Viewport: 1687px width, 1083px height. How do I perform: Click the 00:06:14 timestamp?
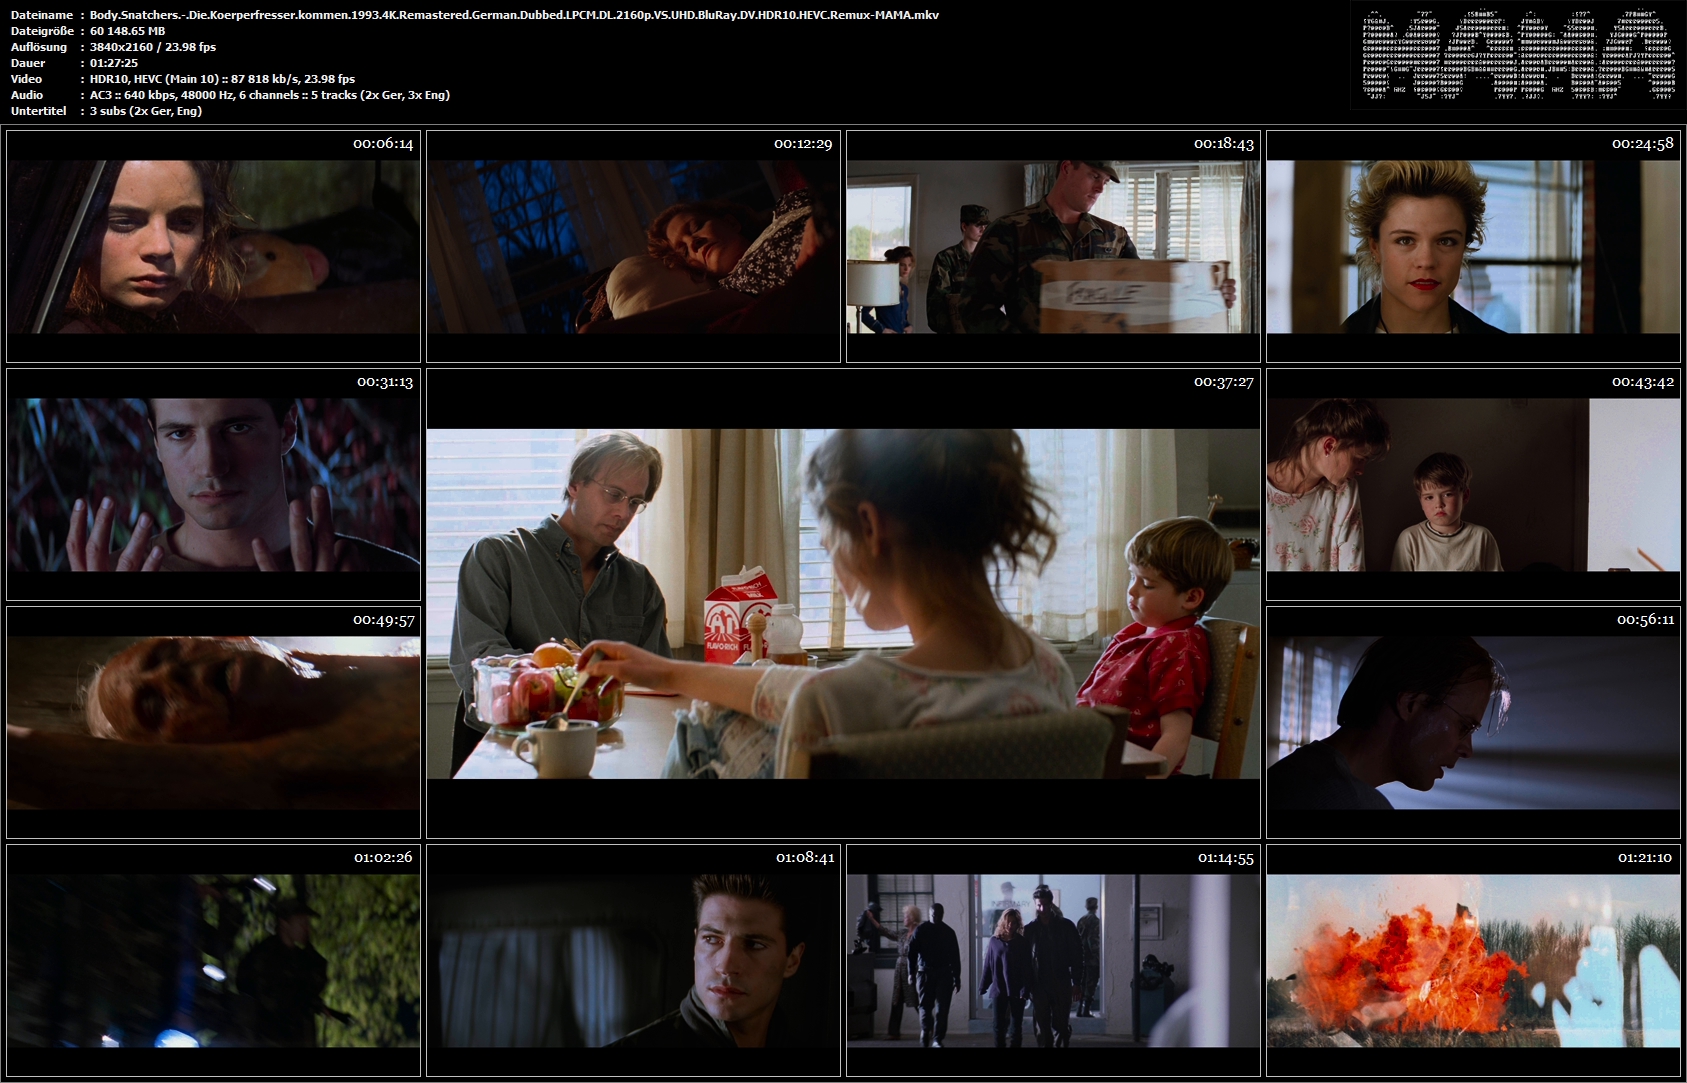click(383, 144)
